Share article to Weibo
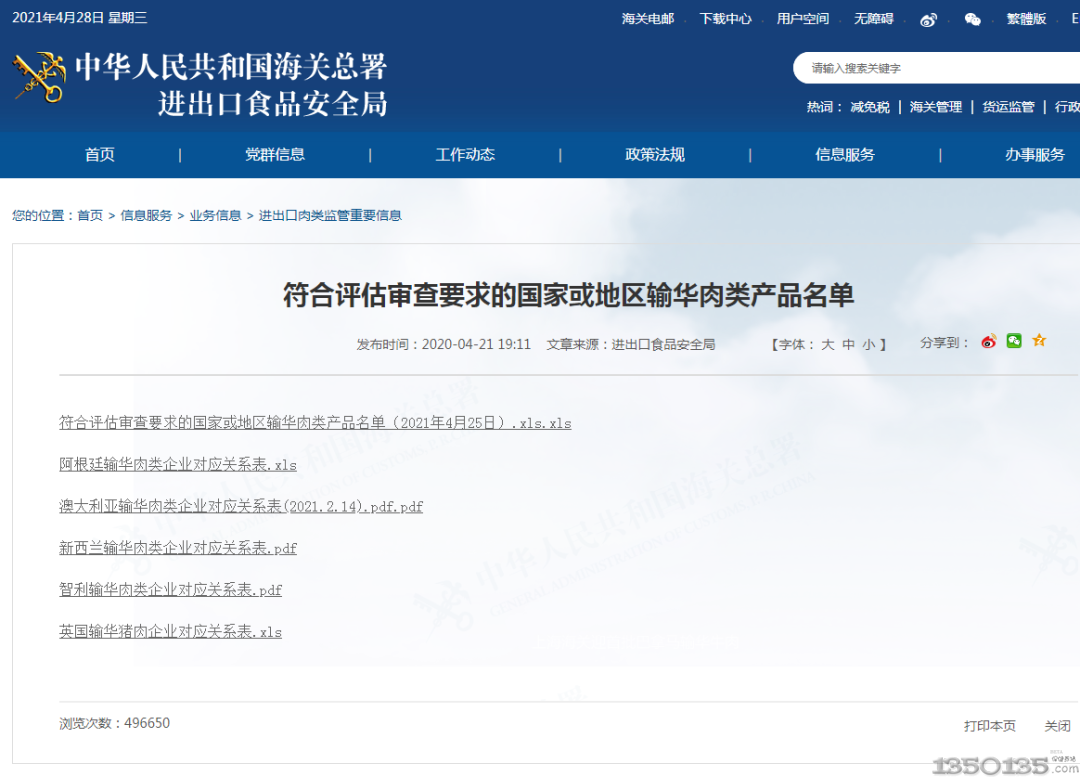The width and height of the screenshot is (1080, 777). (x=989, y=342)
